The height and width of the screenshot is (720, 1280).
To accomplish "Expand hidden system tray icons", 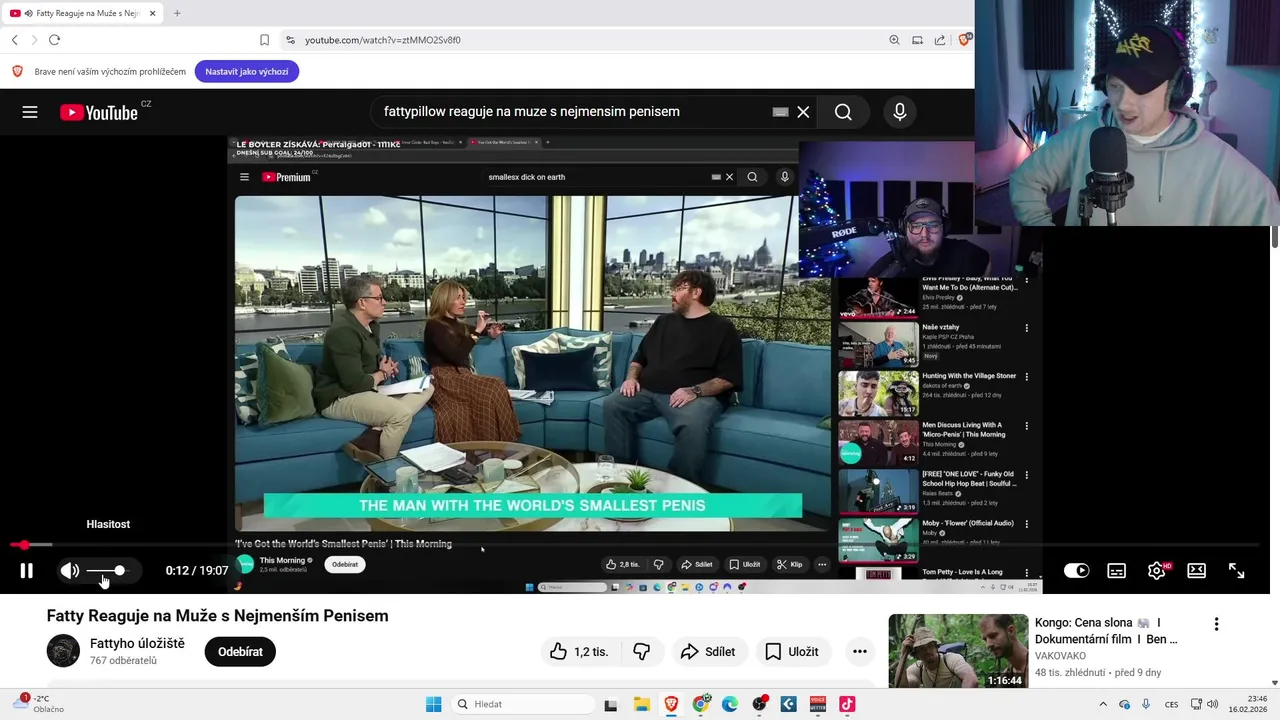I will point(1103,704).
